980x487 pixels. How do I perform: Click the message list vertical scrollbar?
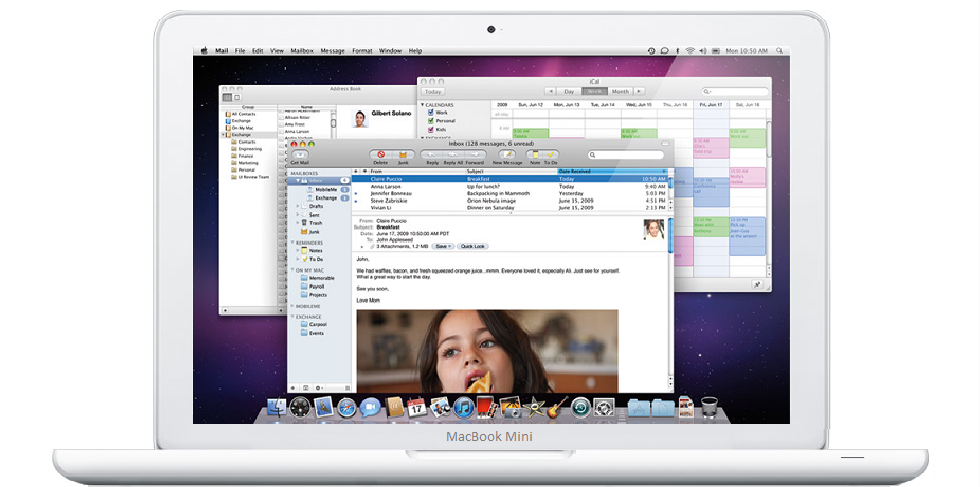tap(671, 191)
